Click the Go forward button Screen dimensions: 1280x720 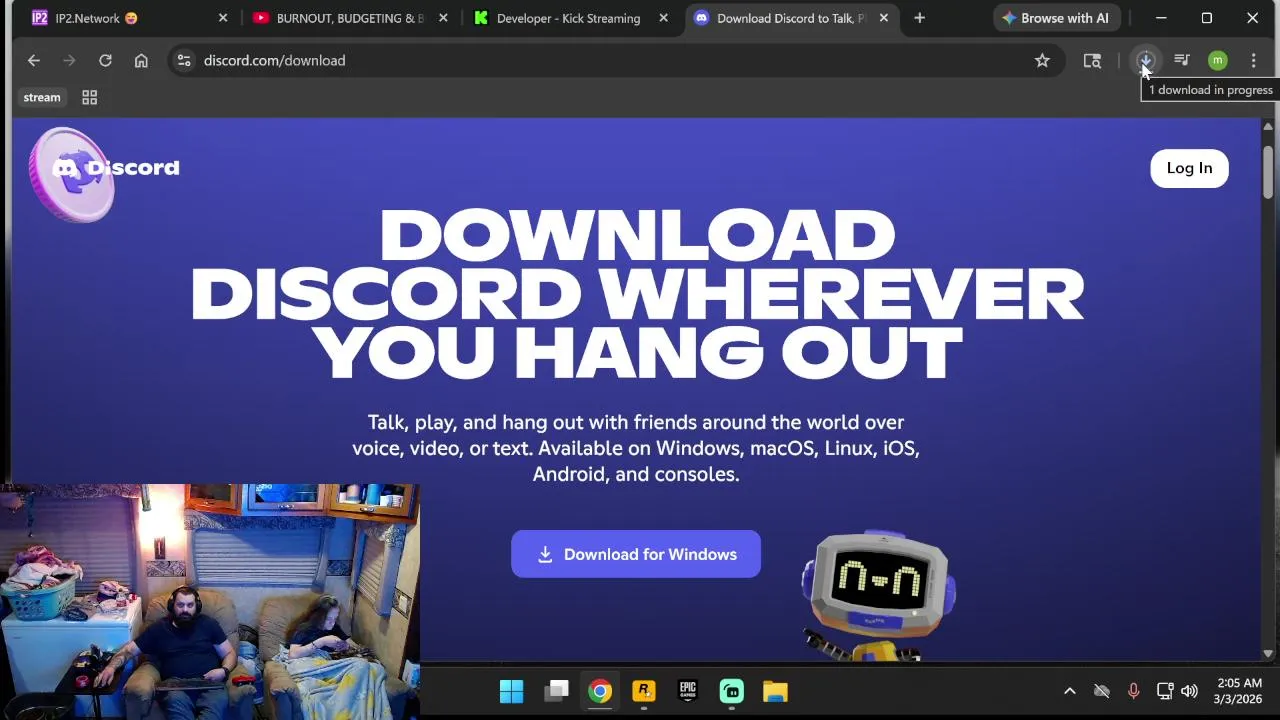[x=69, y=61]
